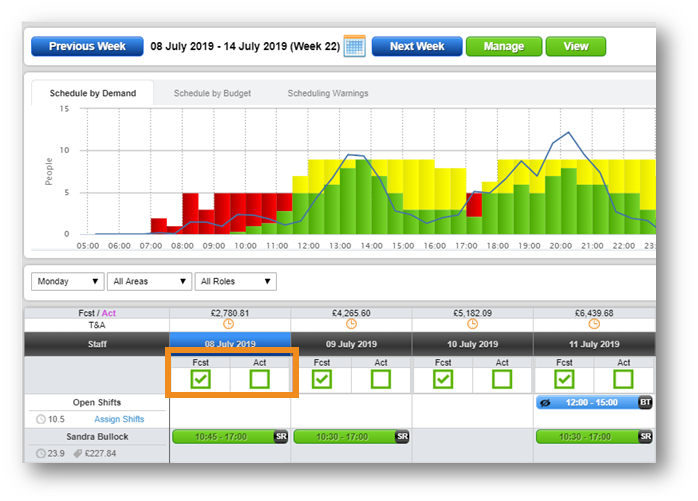Switch to Schedule by Budget tab

click(x=212, y=94)
